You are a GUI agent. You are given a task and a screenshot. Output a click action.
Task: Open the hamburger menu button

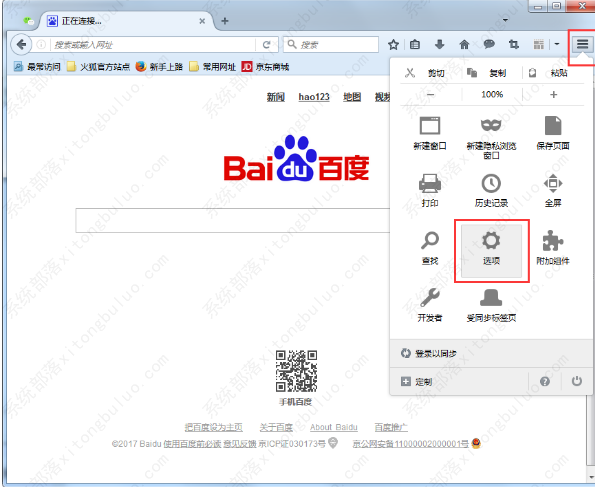[x=582, y=45]
